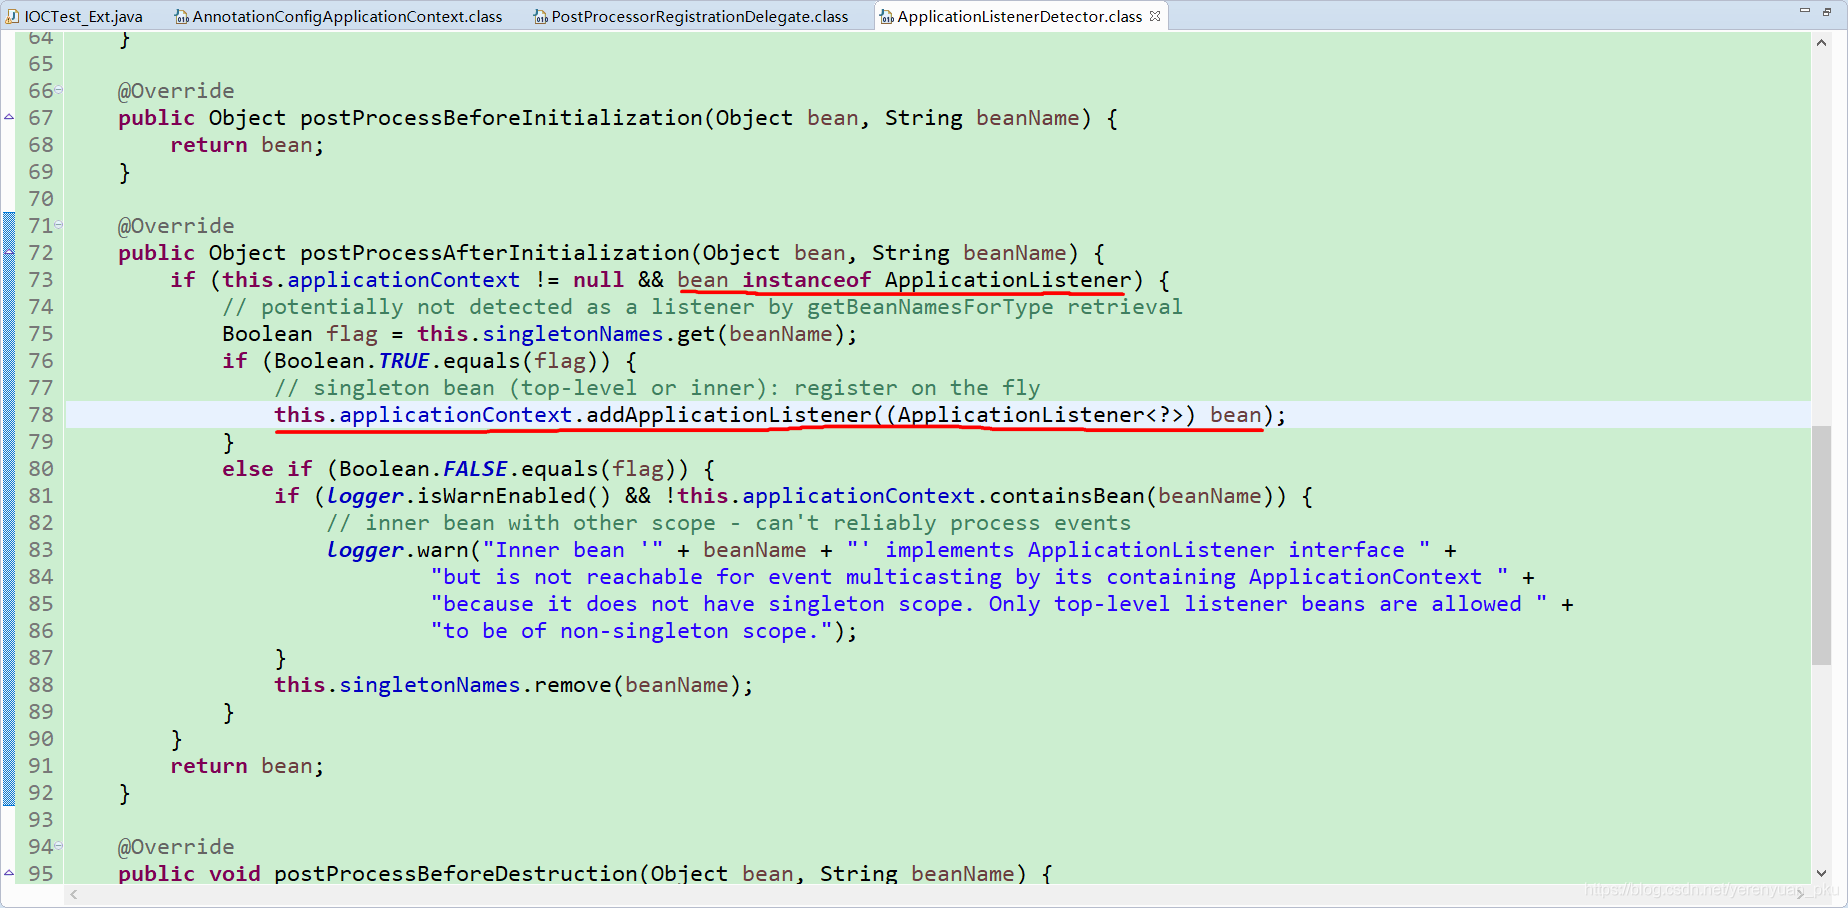Click the postProcessAfterInitialization method name
The height and width of the screenshot is (908, 1848).
click(x=495, y=253)
